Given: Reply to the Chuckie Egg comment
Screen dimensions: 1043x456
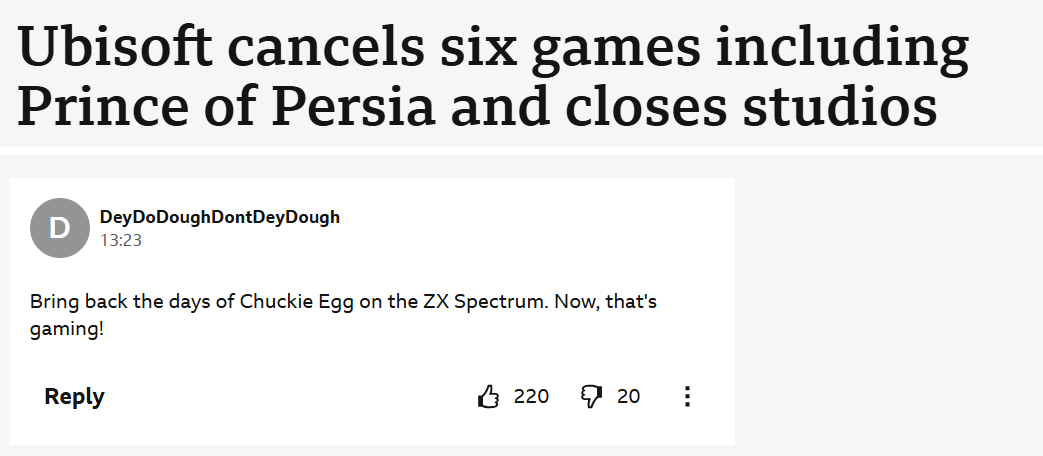Looking at the screenshot, I should point(74,397).
